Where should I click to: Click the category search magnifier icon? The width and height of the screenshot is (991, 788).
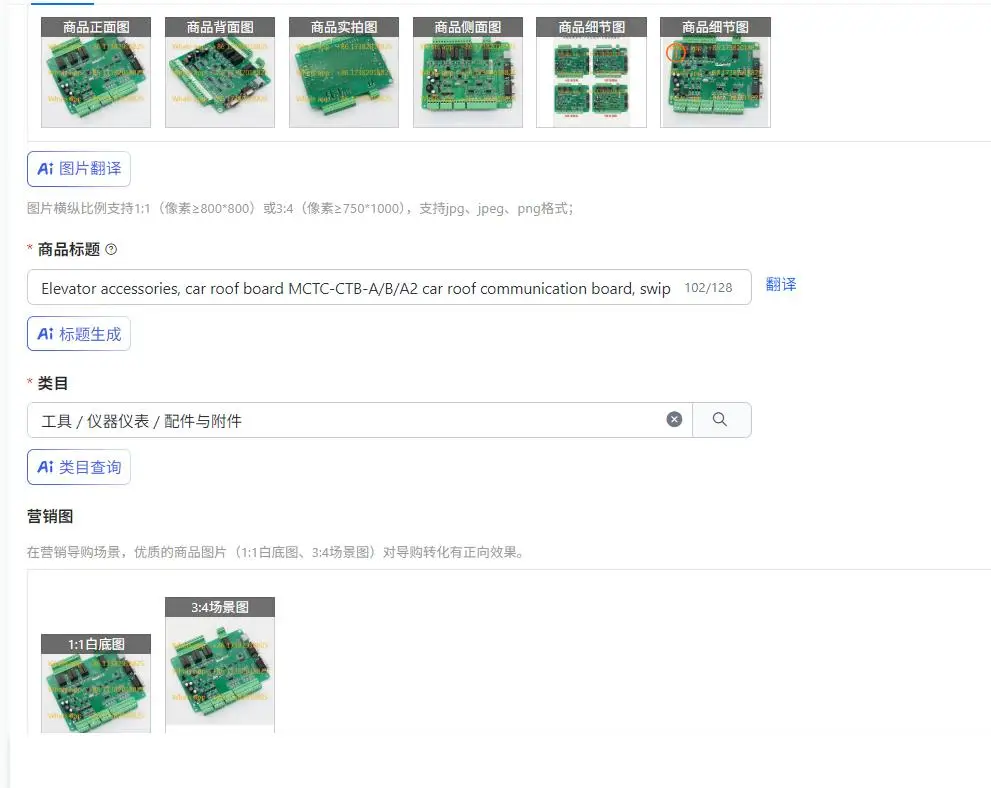[x=720, y=420]
